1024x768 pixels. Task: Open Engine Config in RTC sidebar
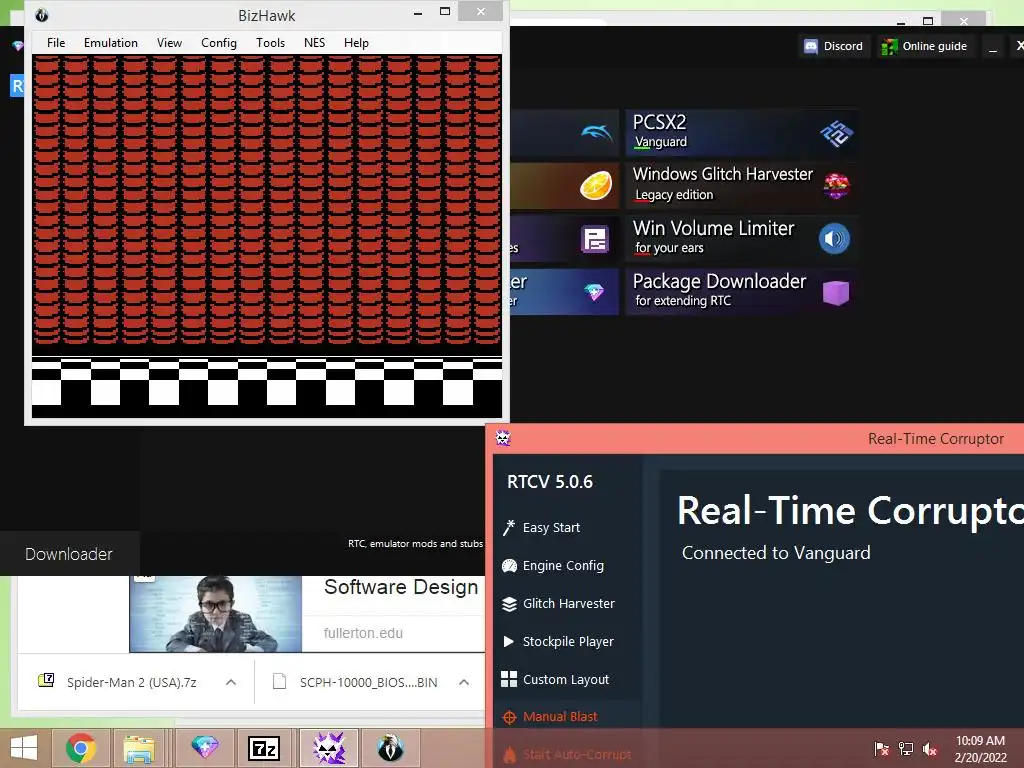[562, 566]
